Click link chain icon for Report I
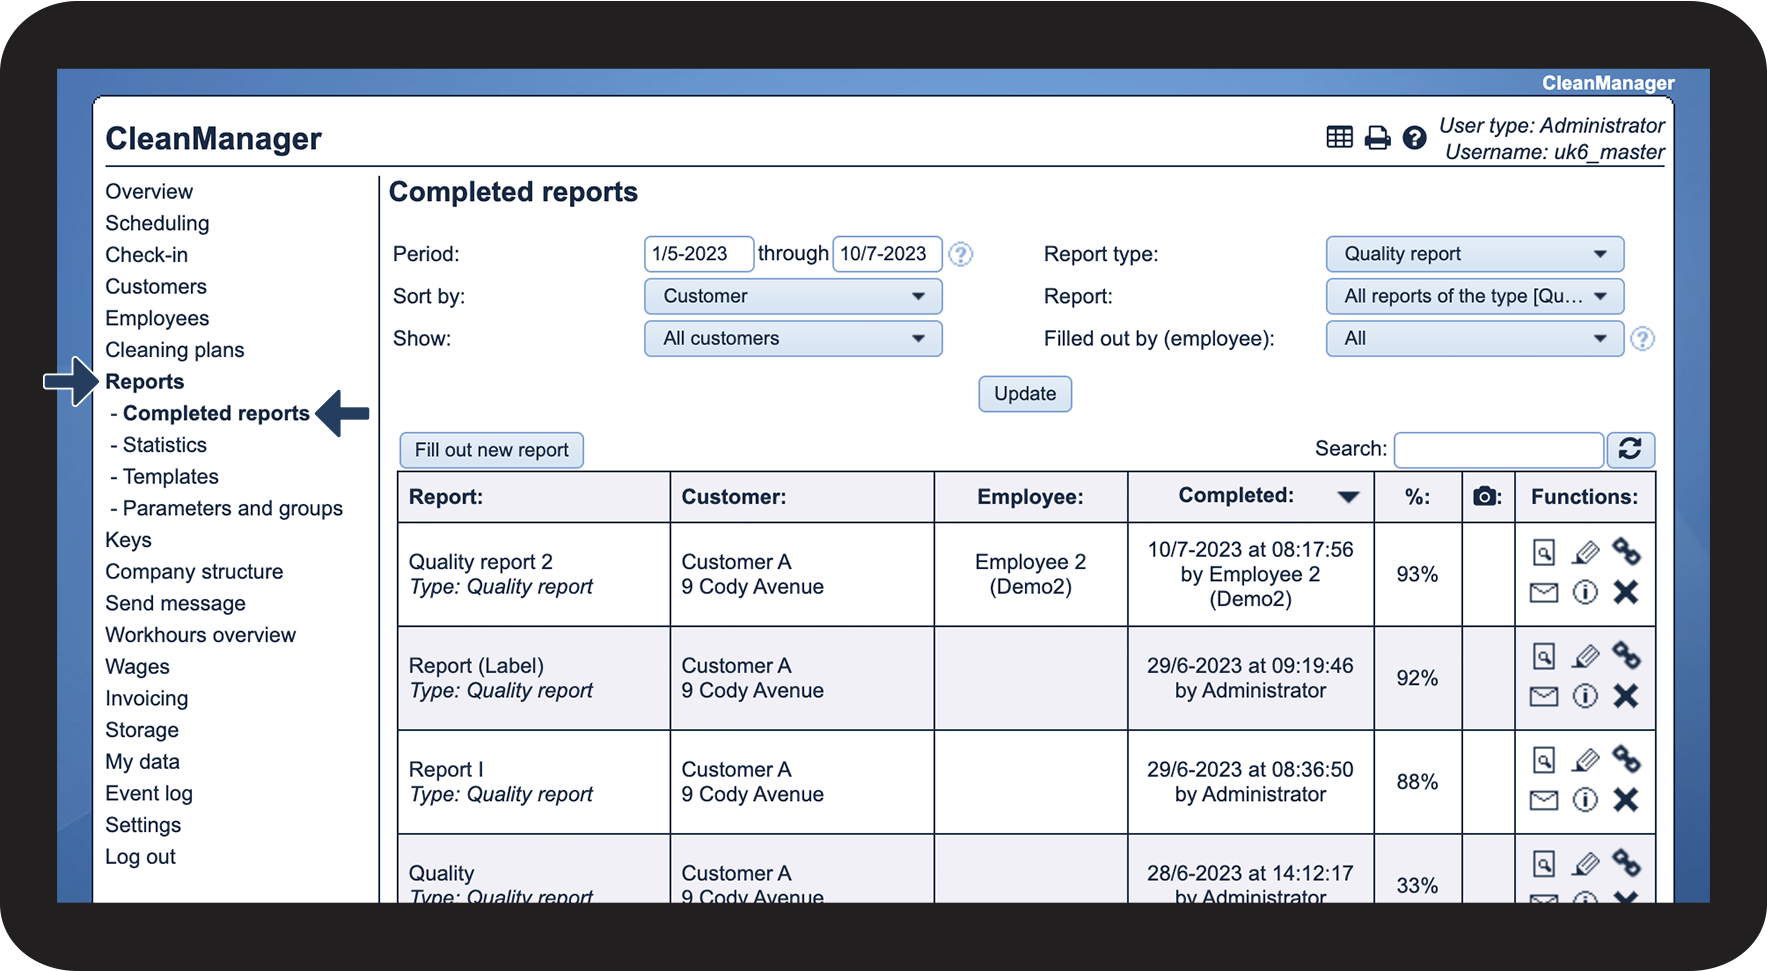 1626,760
